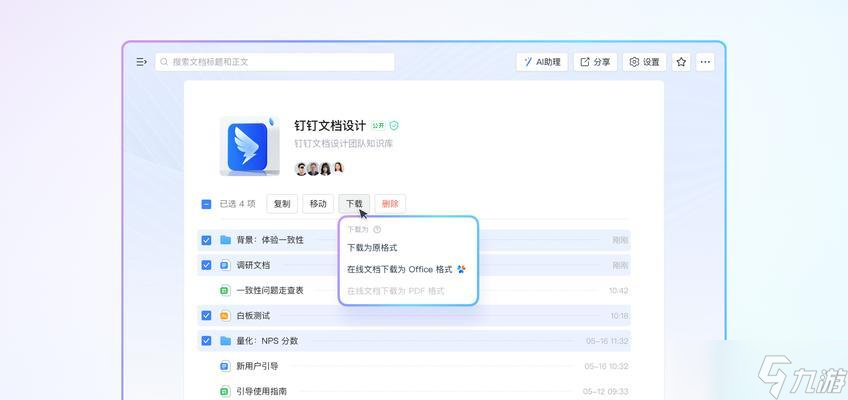
Task: Click the 05-16 11:32 timestamp
Action: [x=607, y=341]
